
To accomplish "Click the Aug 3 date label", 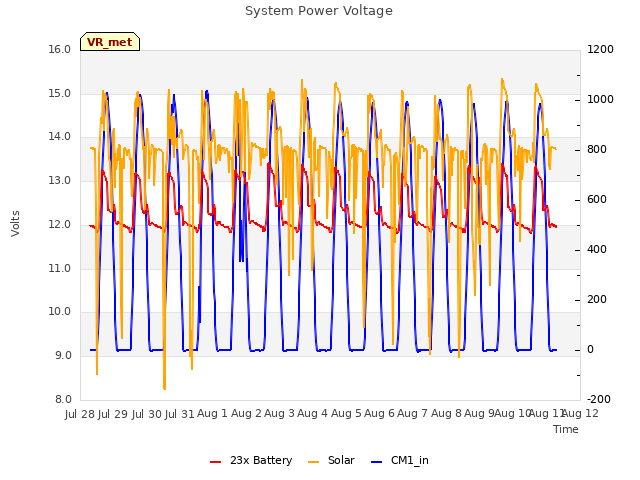I will [279, 414].
